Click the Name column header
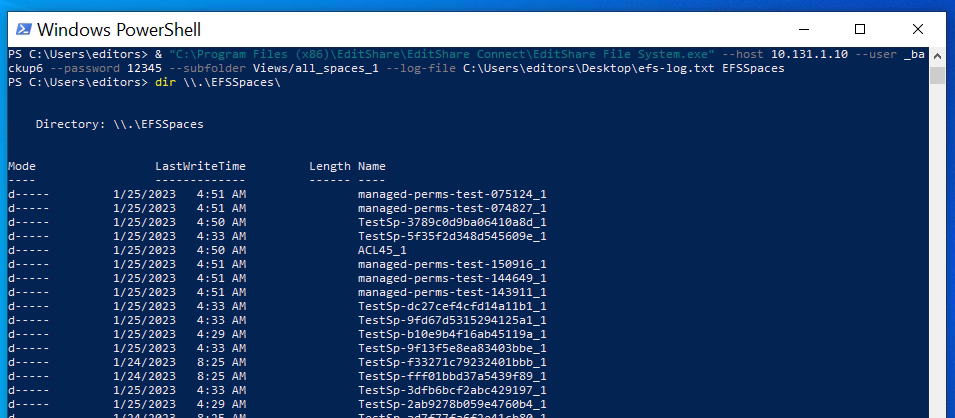This screenshot has width=955, height=418. coord(372,166)
